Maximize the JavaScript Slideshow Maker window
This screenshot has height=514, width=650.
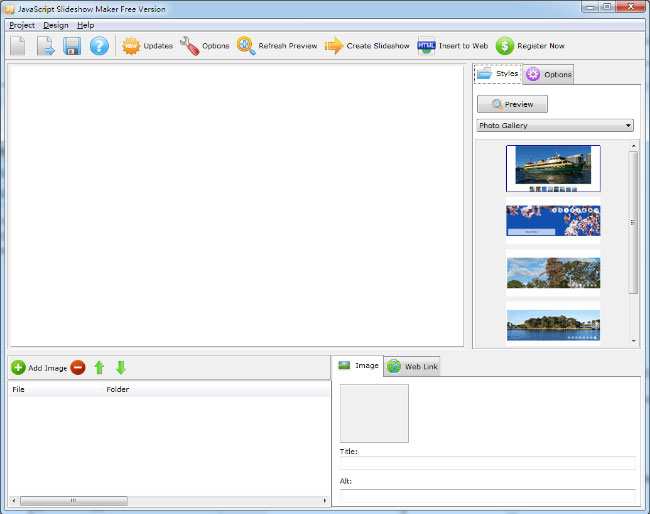tap(607, 7)
